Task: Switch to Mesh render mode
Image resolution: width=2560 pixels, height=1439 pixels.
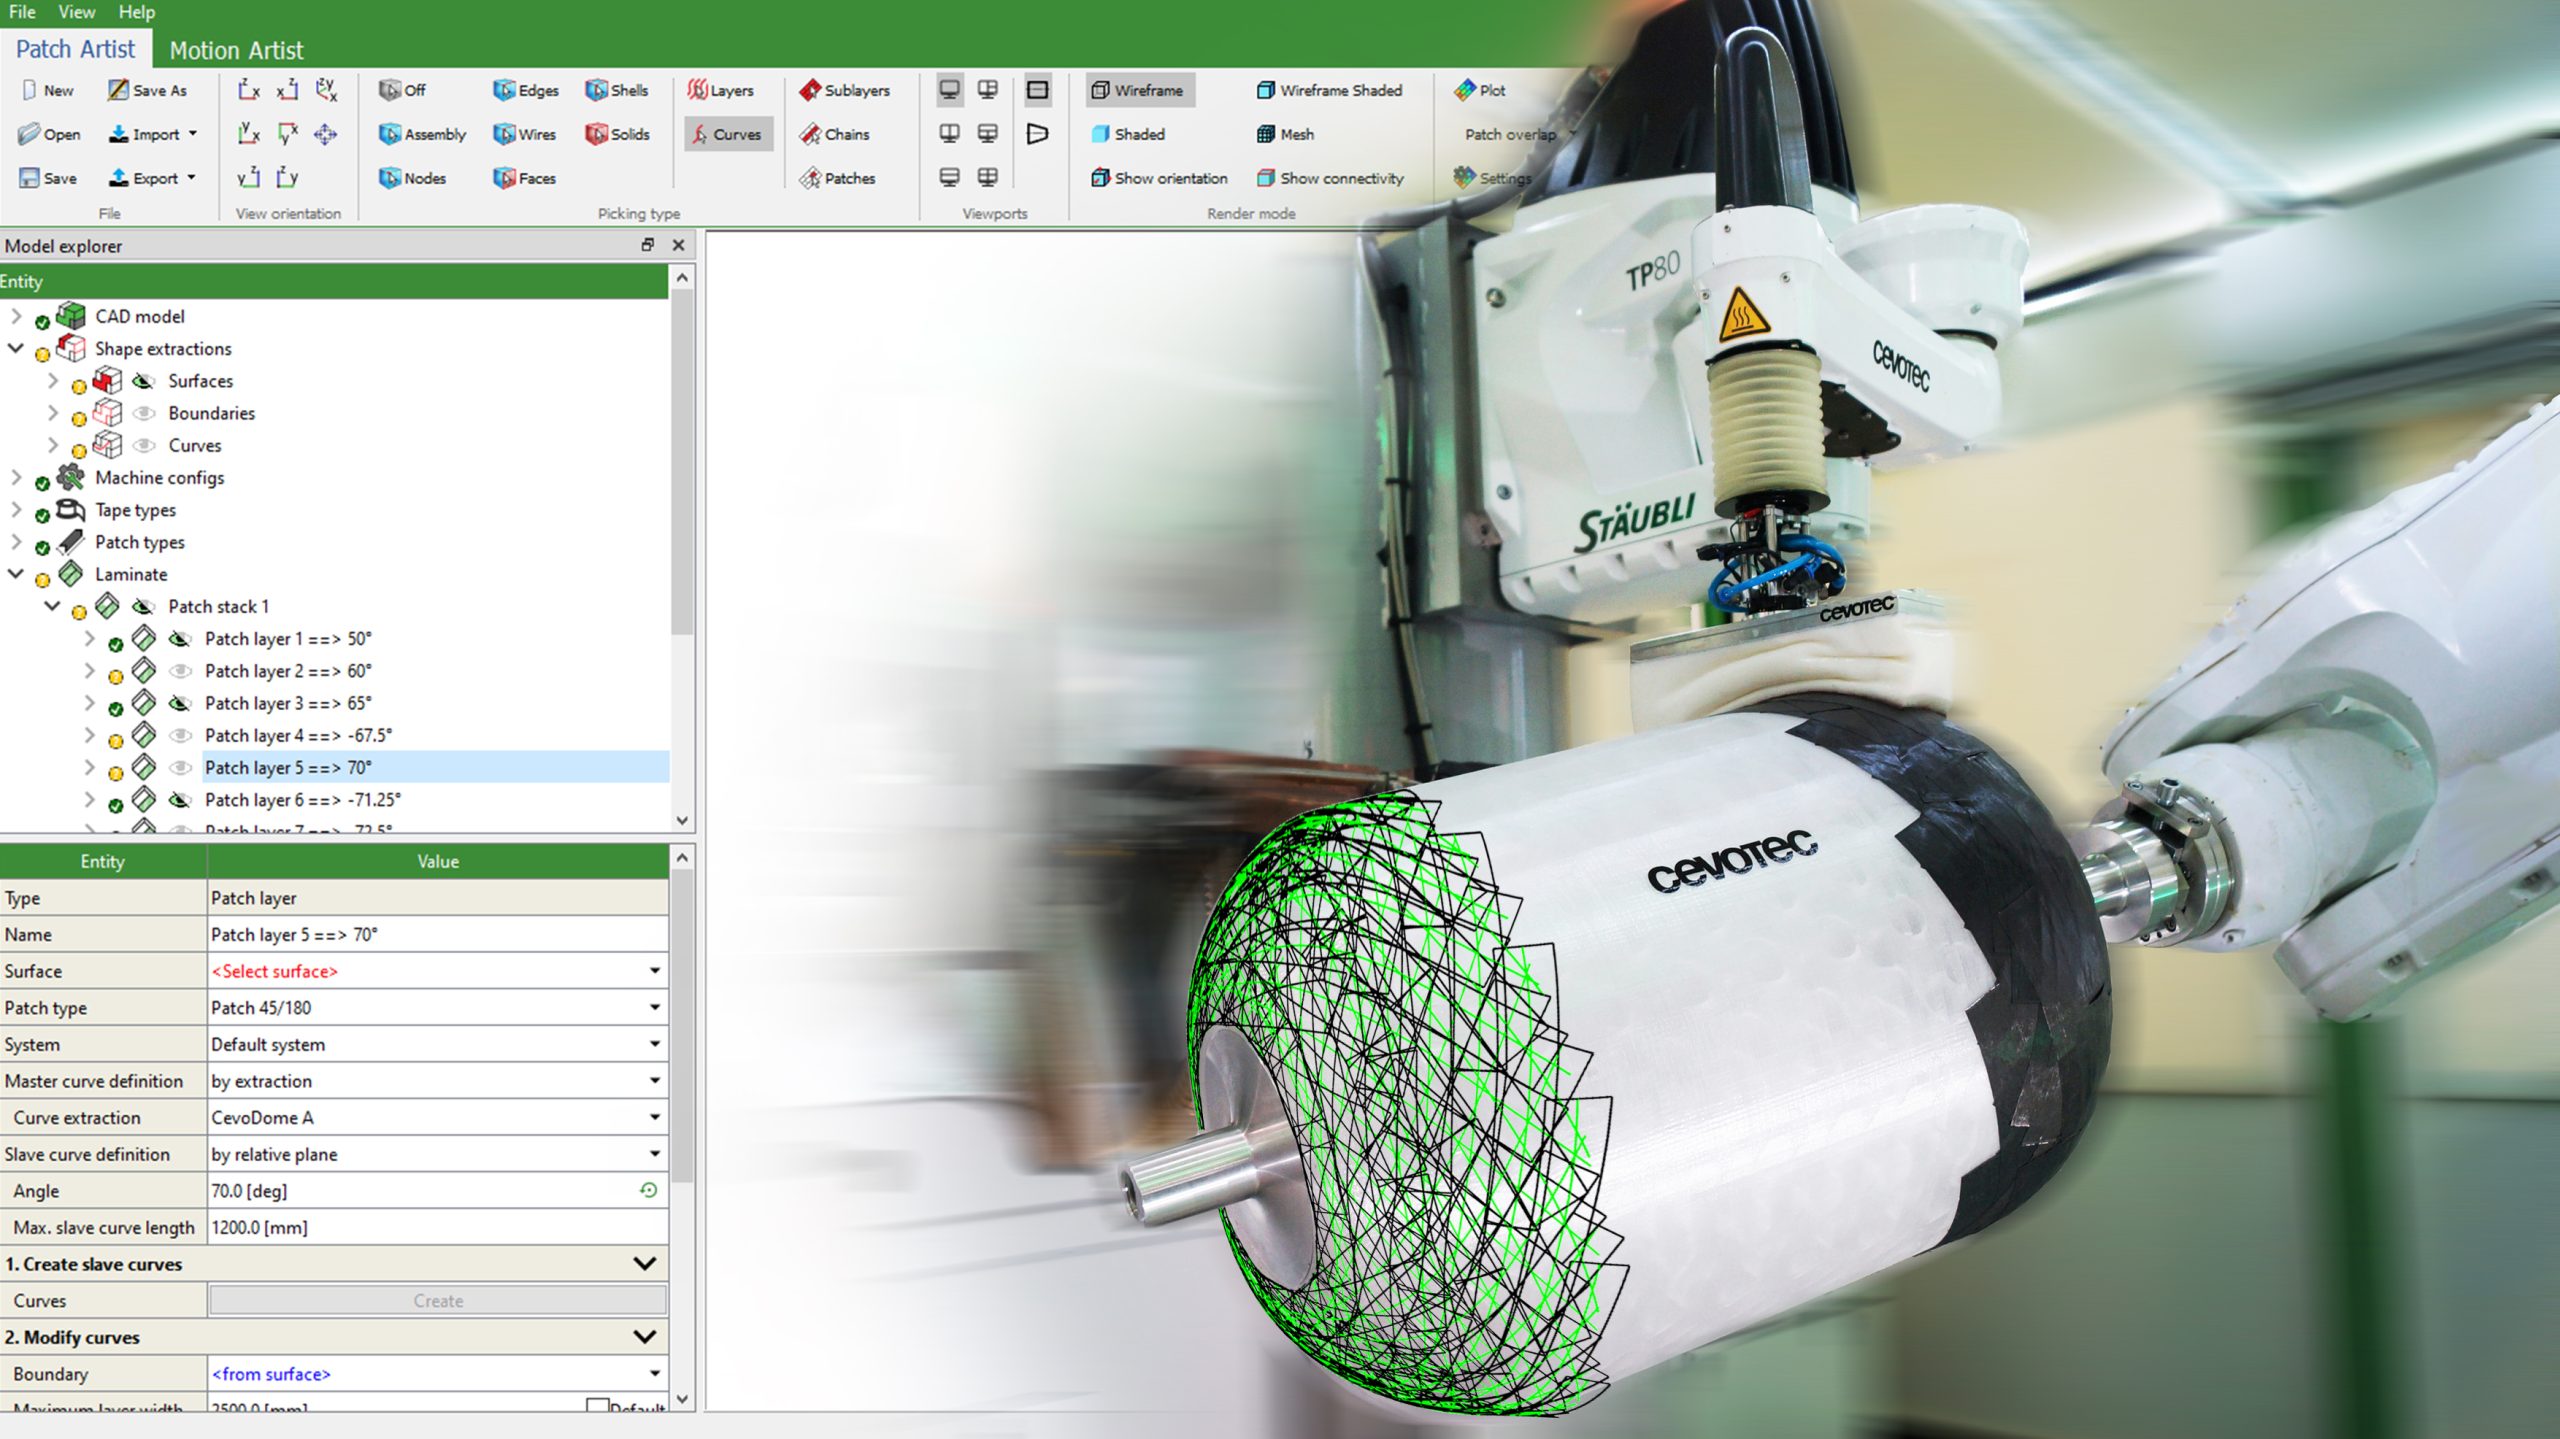Action: point(1285,134)
